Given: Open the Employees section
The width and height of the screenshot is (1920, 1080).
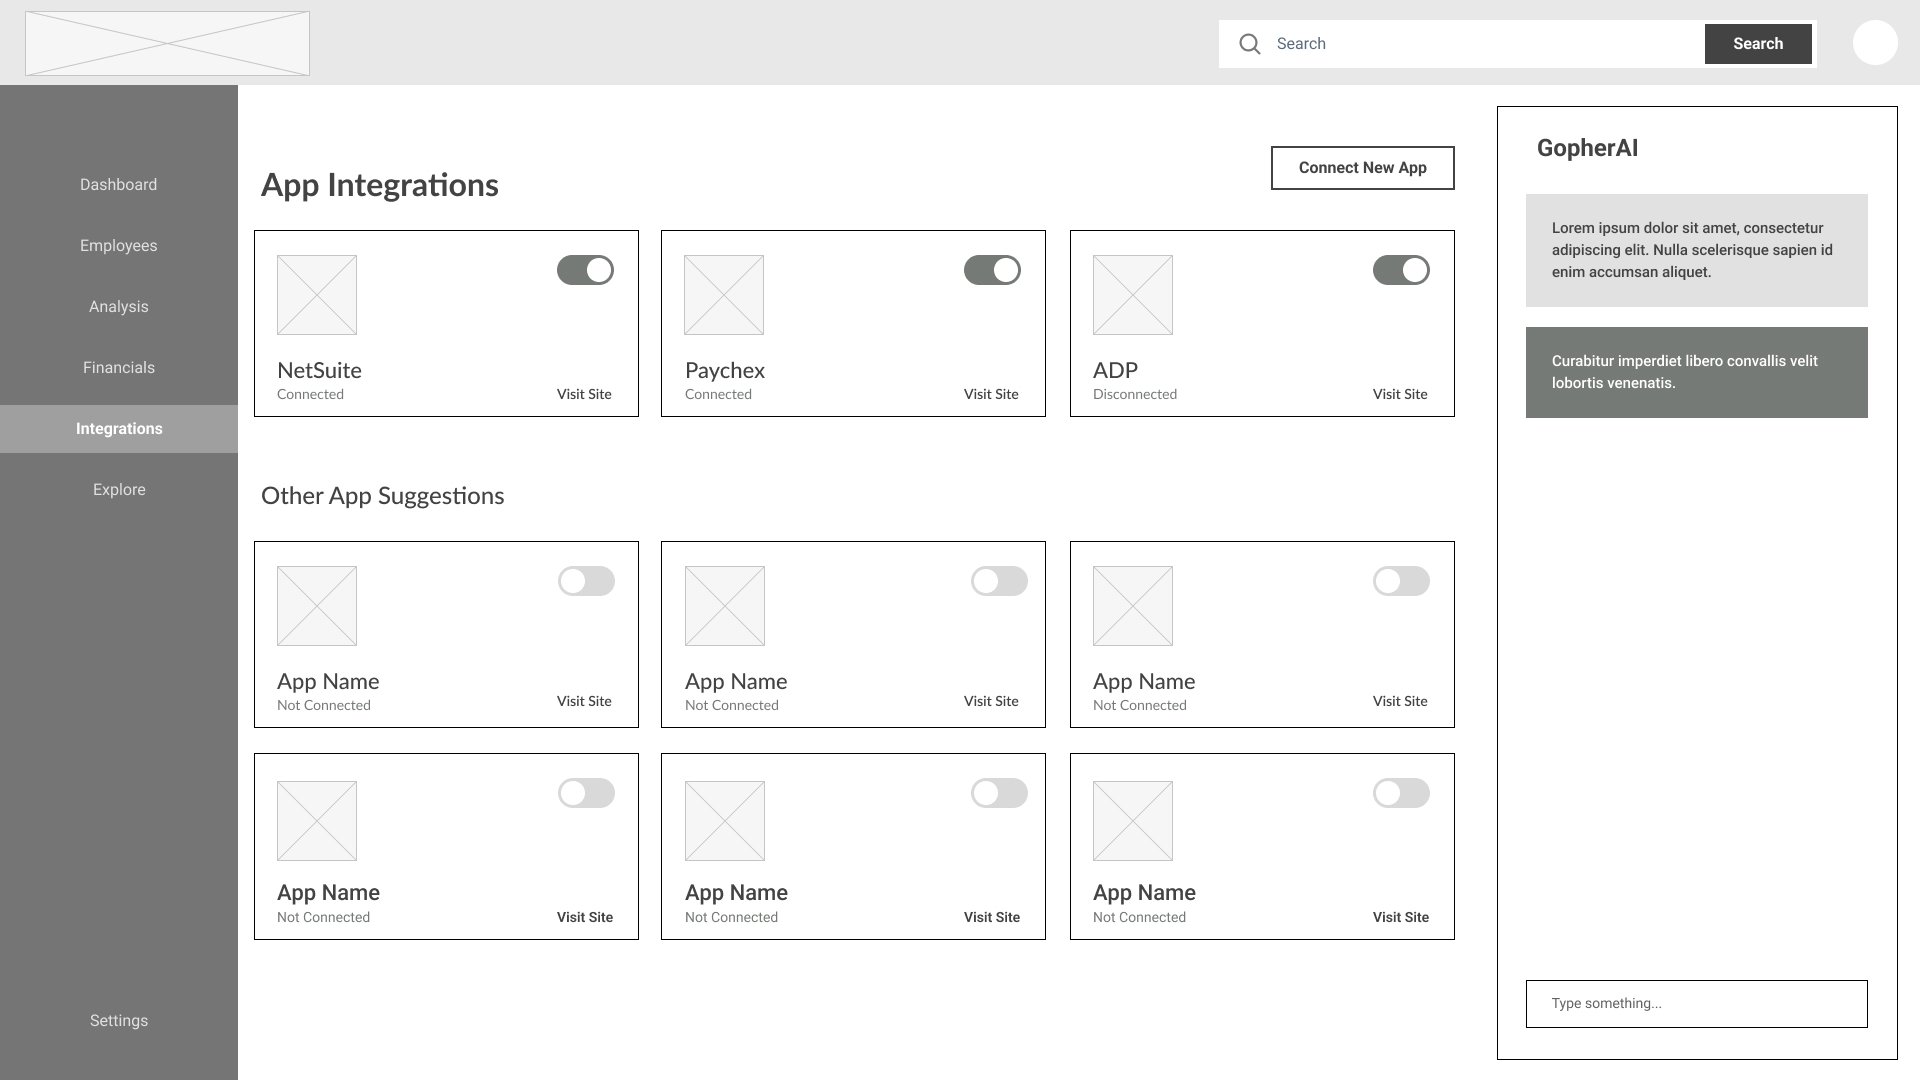Looking at the screenshot, I should click(119, 246).
